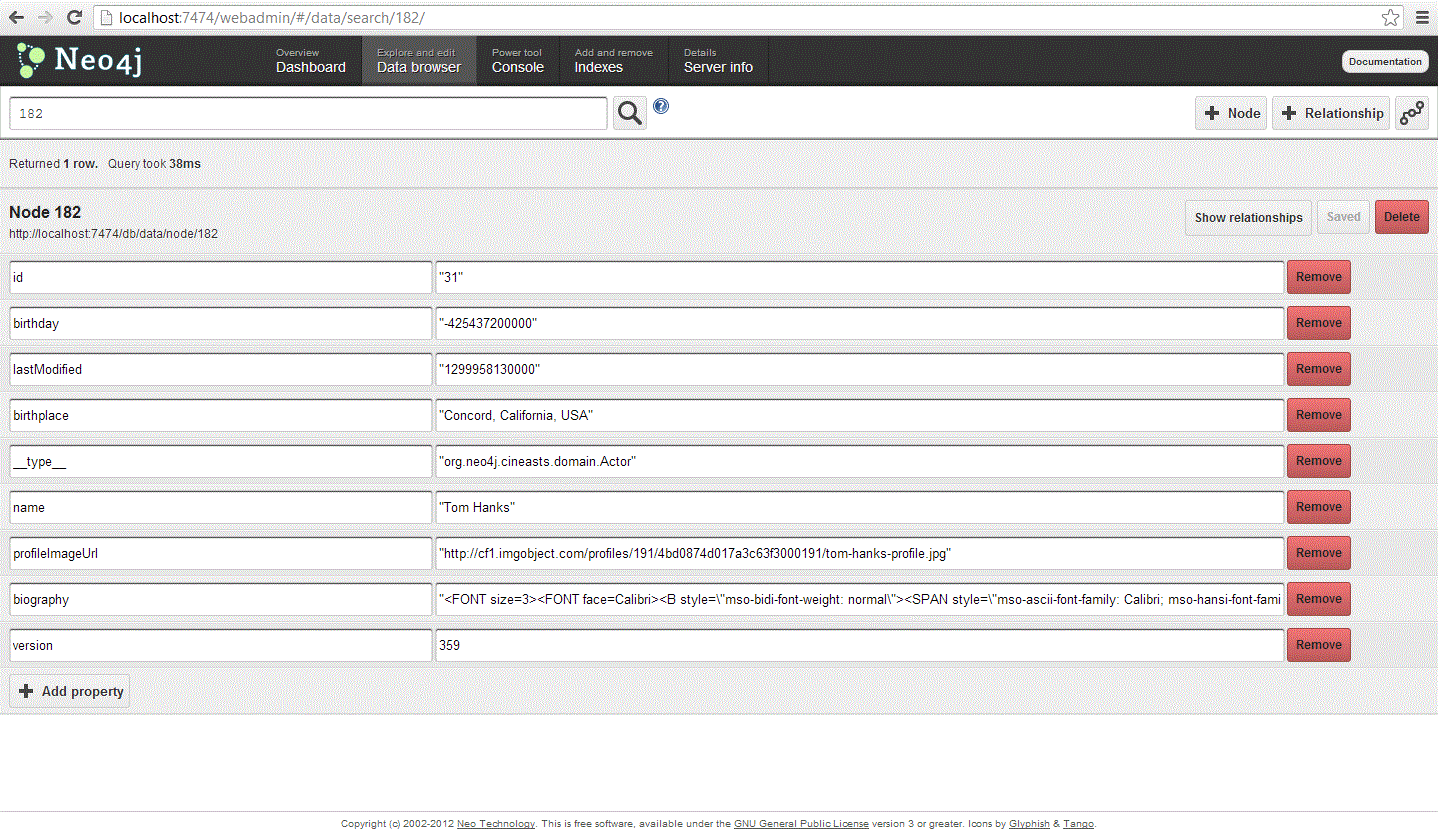
Task: Open the Tango icons link
Action: click(1078, 824)
